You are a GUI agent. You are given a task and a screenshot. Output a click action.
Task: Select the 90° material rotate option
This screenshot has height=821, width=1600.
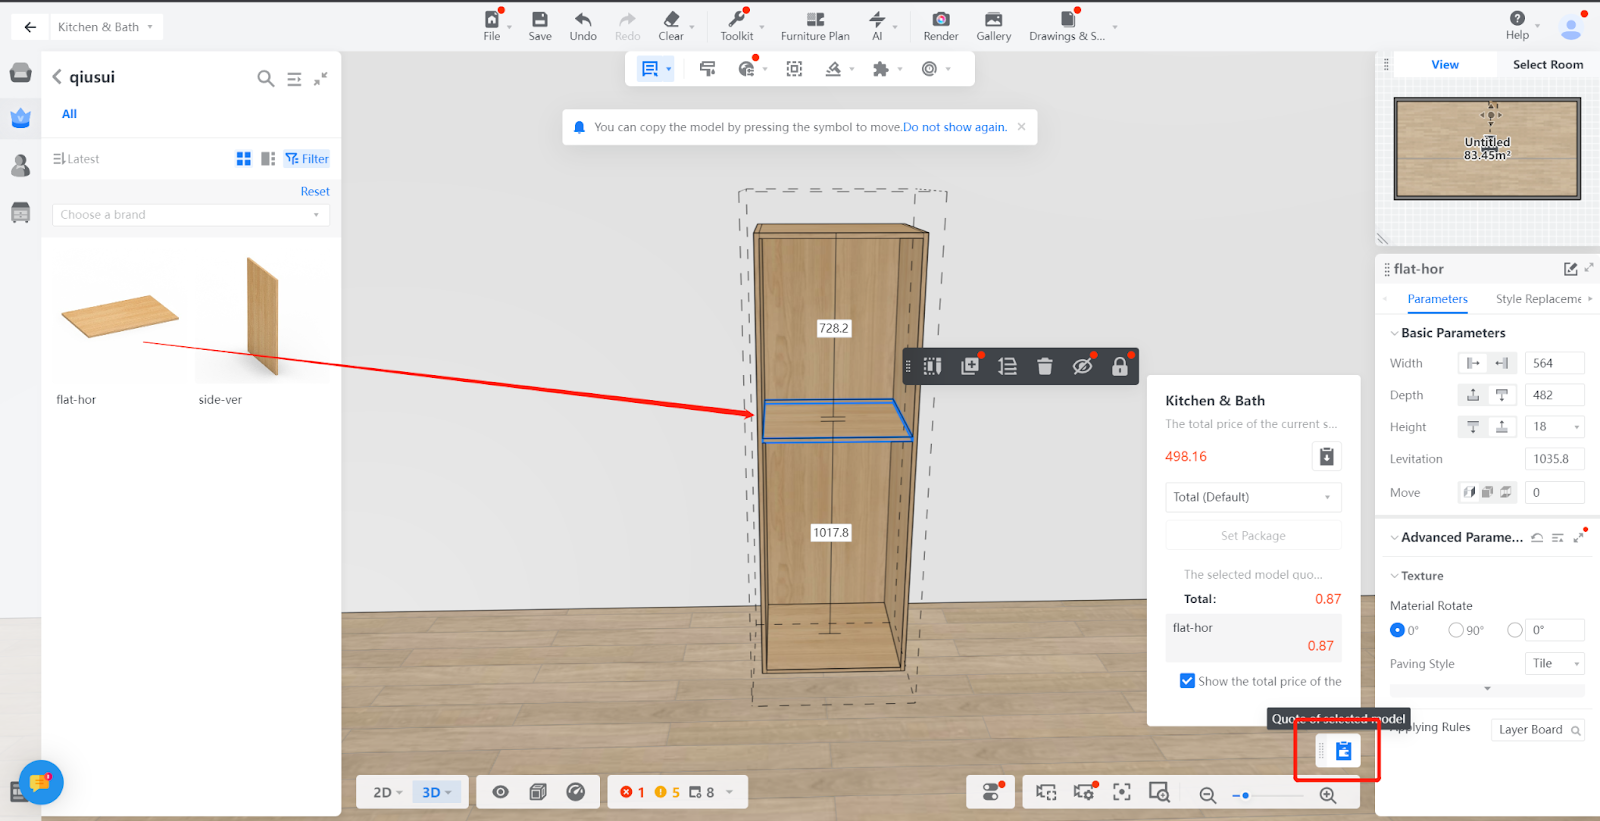click(x=1456, y=630)
